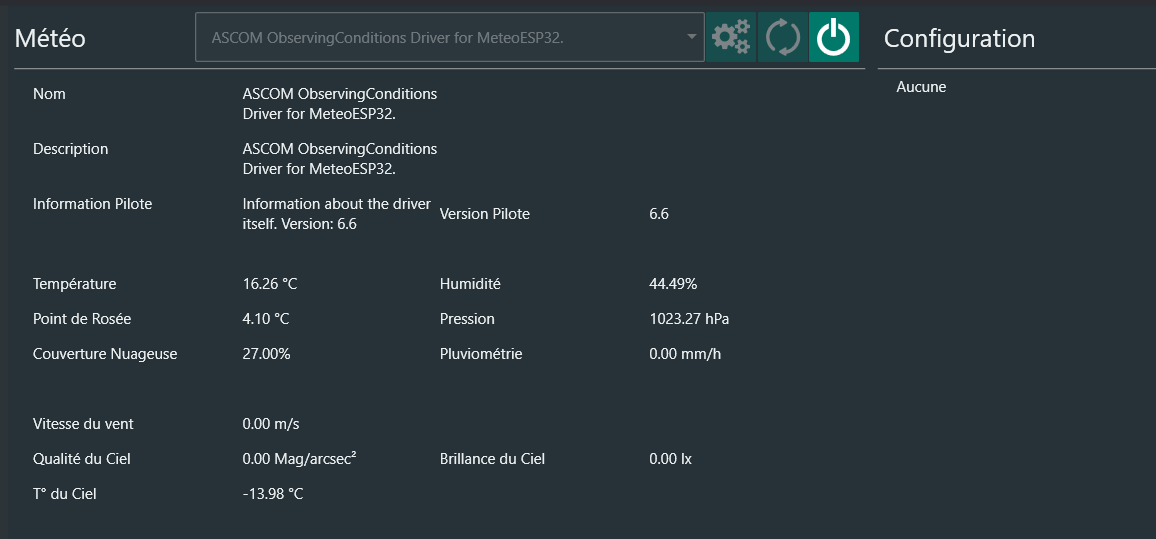Click the ASCOM ObservingConditions driver combo box text
The height and width of the screenshot is (539, 1156).
[395, 38]
